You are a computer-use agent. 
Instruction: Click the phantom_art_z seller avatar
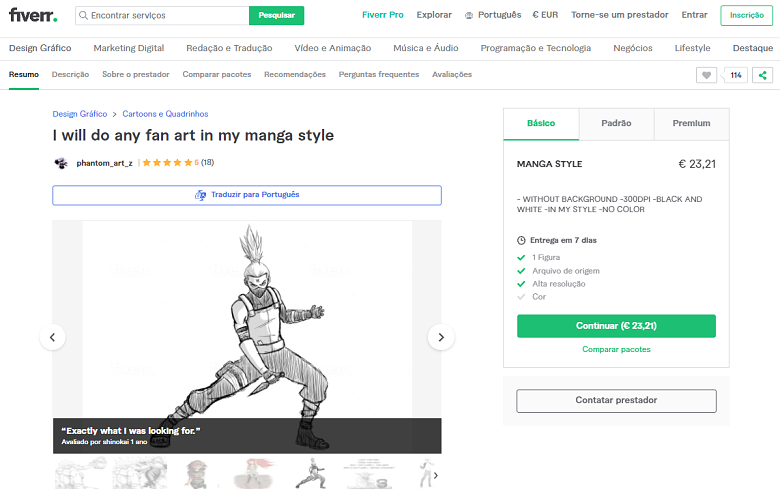click(x=61, y=163)
